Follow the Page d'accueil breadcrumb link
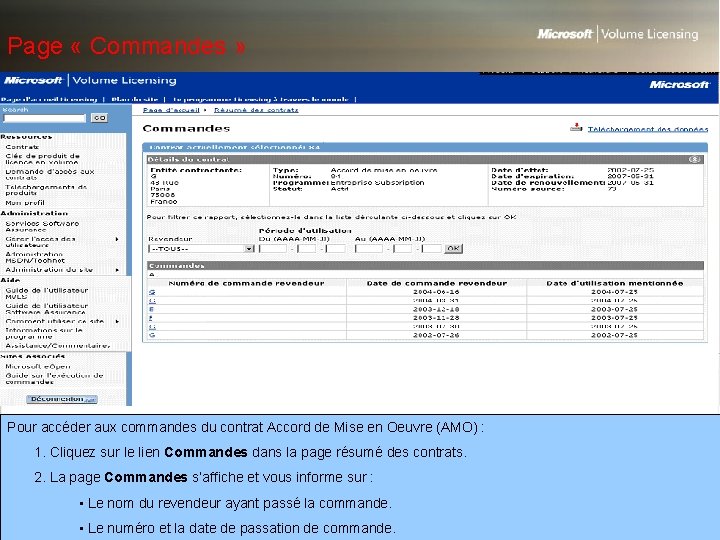The height and width of the screenshot is (540, 720). pyautogui.click(x=171, y=110)
